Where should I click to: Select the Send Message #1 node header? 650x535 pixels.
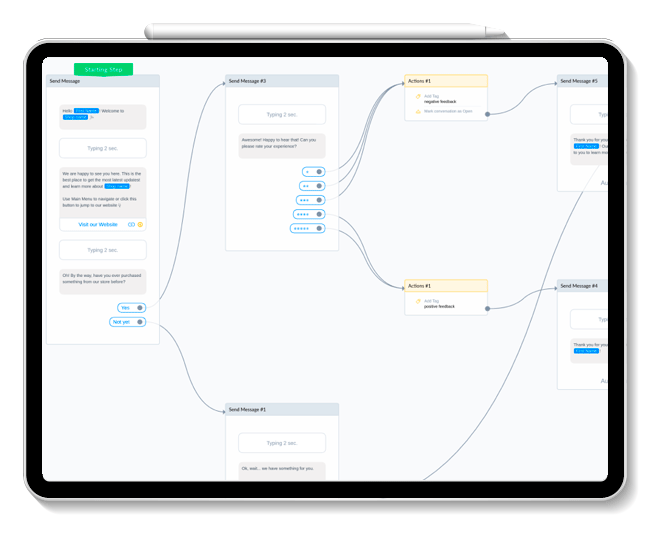282,410
